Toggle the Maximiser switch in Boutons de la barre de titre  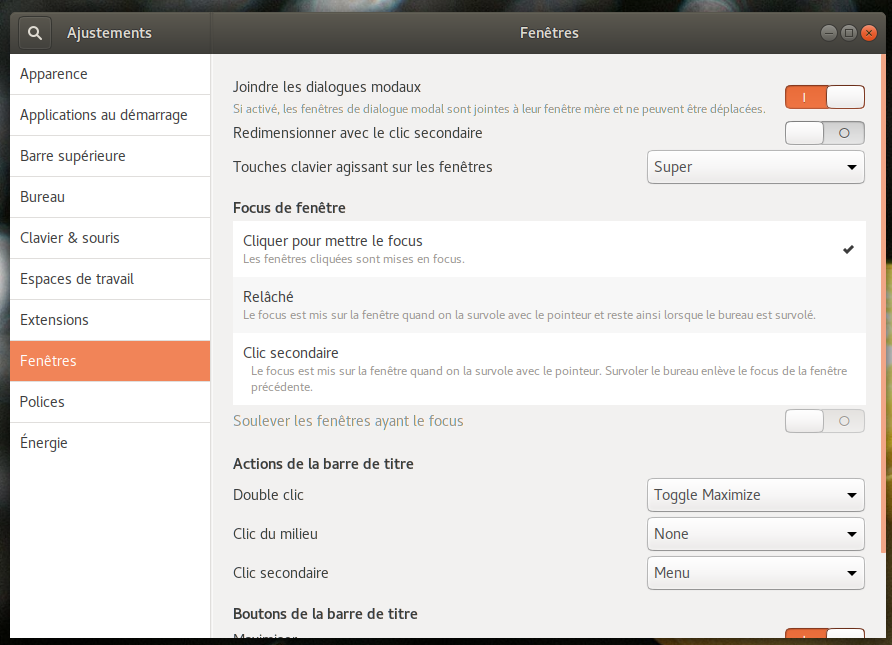tap(824, 634)
